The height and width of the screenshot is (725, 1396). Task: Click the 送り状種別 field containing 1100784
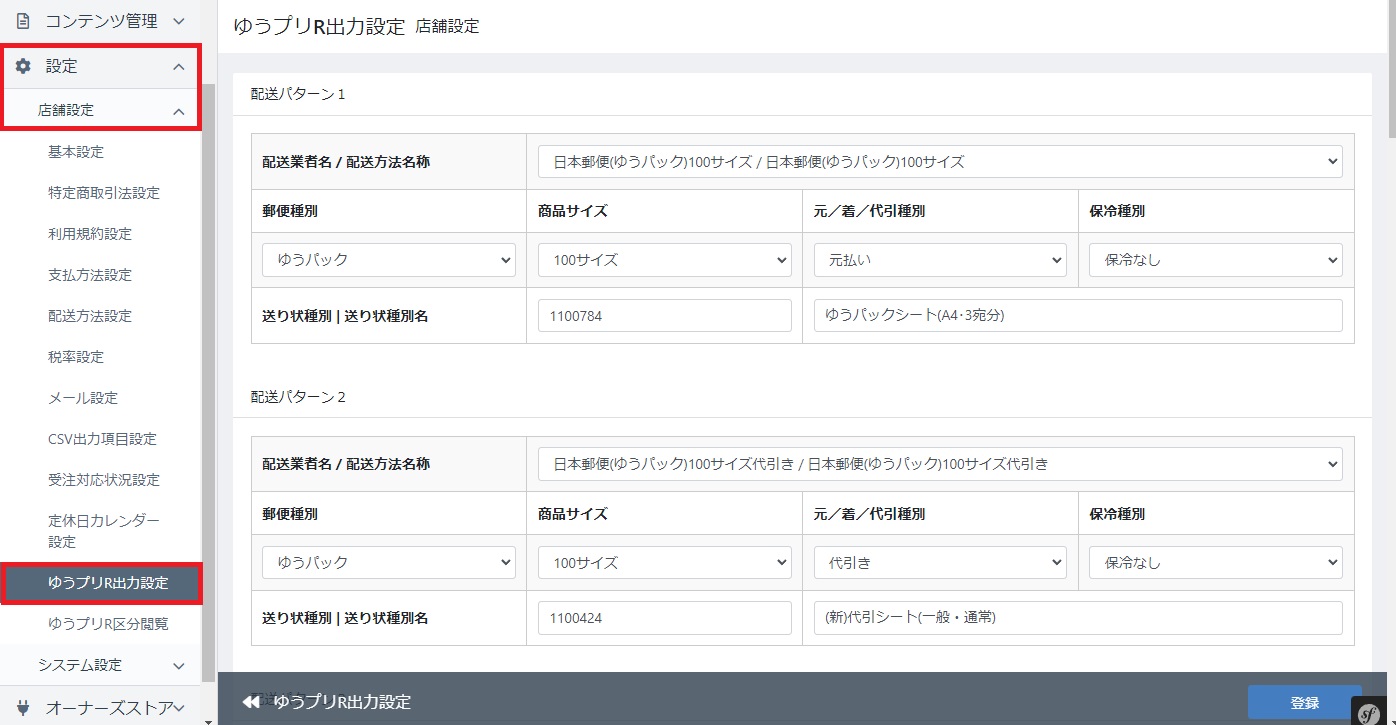coord(665,316)
